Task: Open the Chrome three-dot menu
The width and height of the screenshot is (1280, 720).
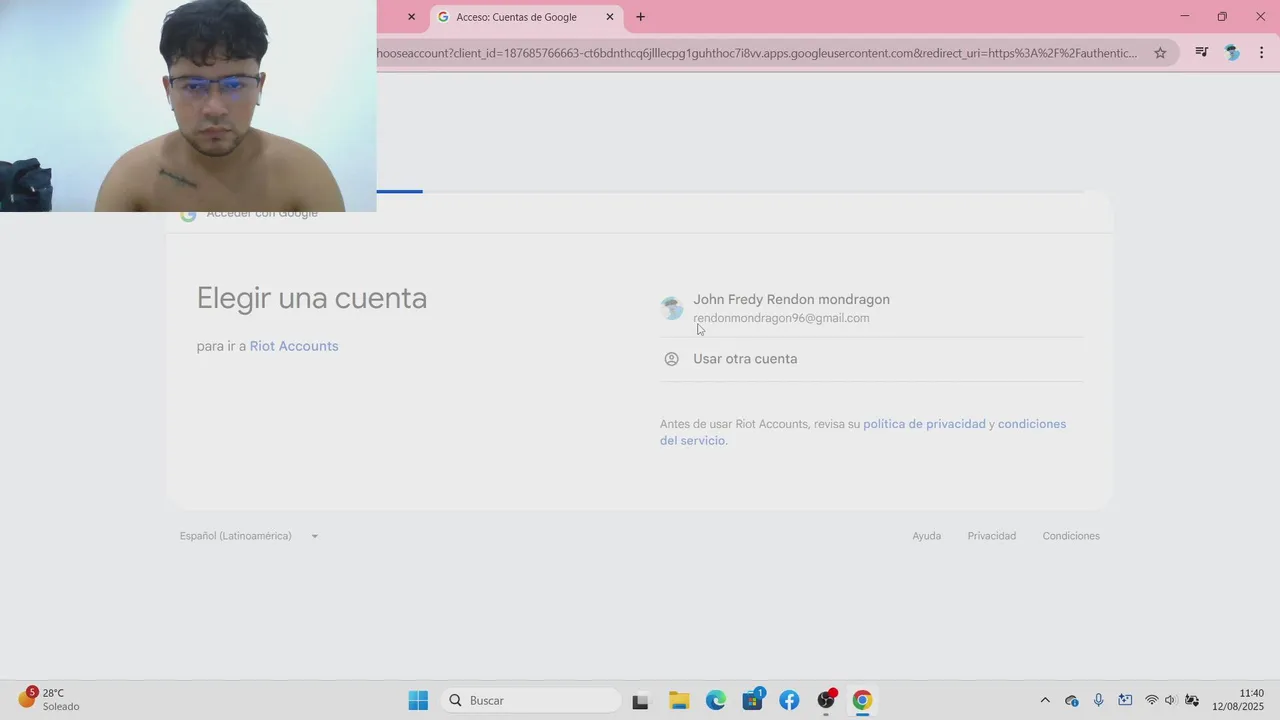Action: 1261,53
